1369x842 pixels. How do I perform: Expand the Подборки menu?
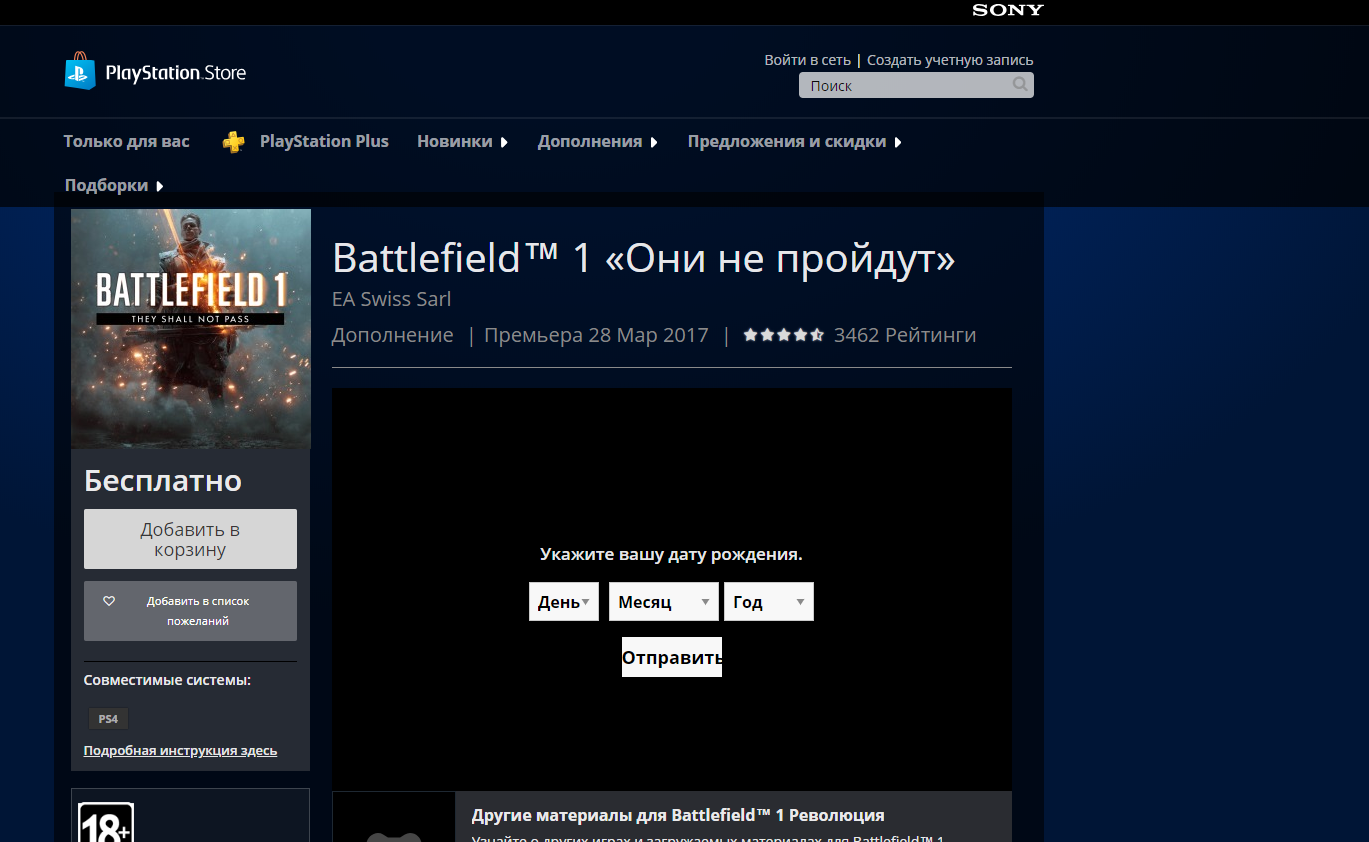tap(114, 186)
